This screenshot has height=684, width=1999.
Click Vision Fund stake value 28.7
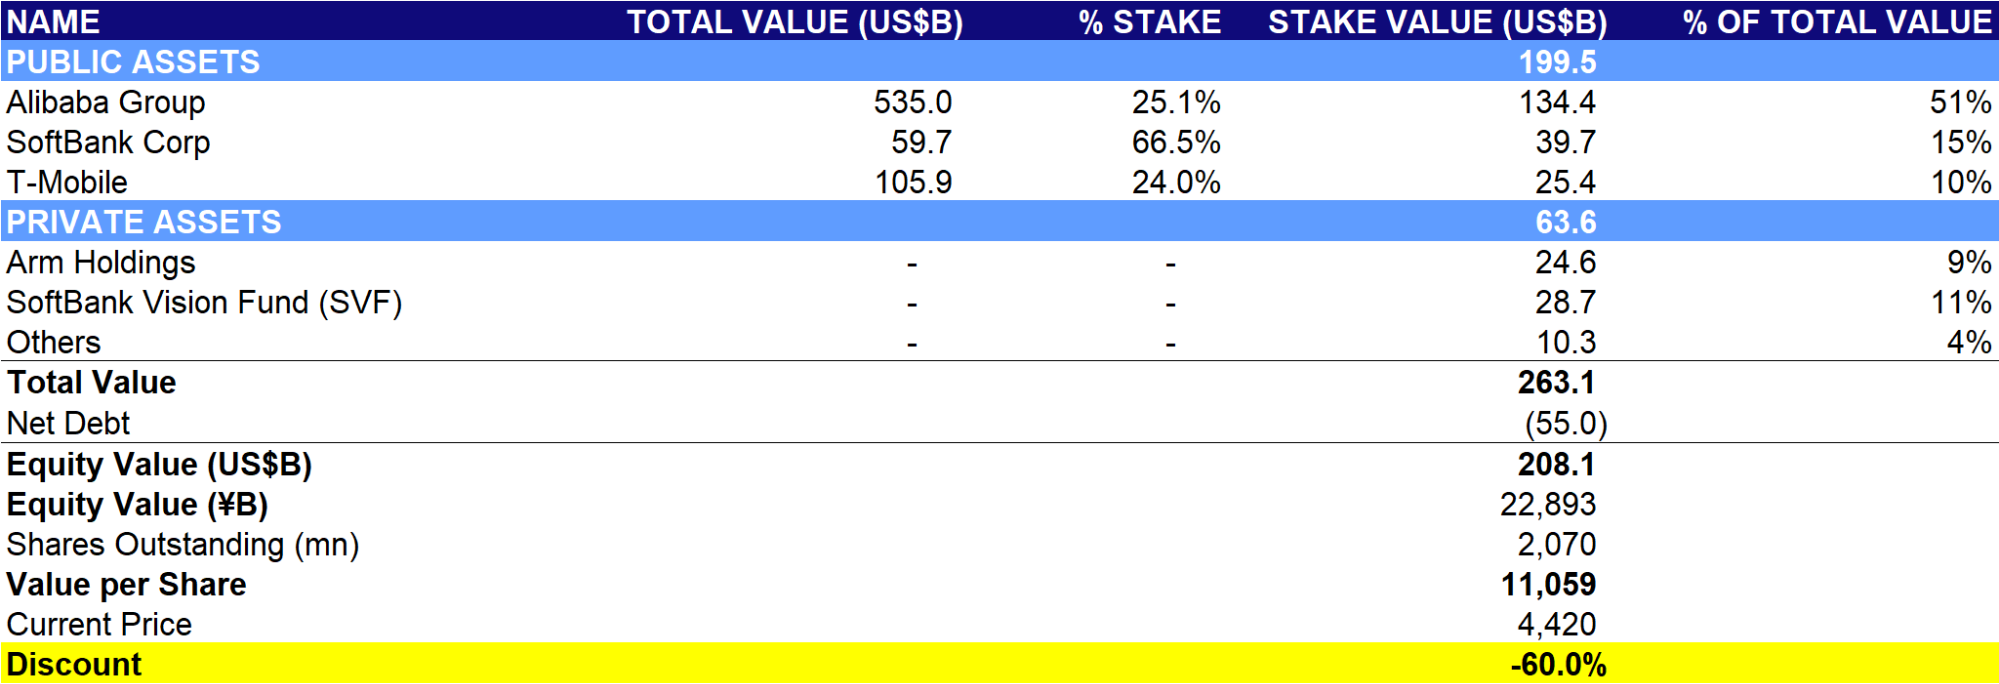tap(1566, 302)
